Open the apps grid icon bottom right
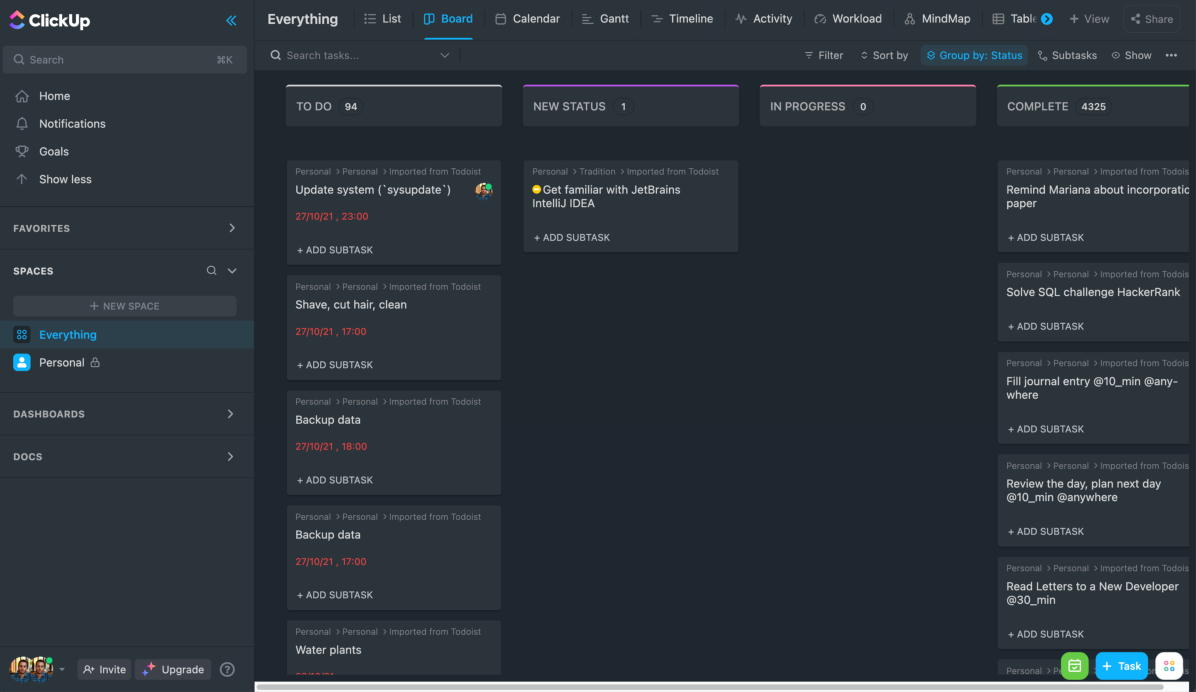This screenshot has width=1196, height=692. pyautogui.click(x=1169, y=666)
